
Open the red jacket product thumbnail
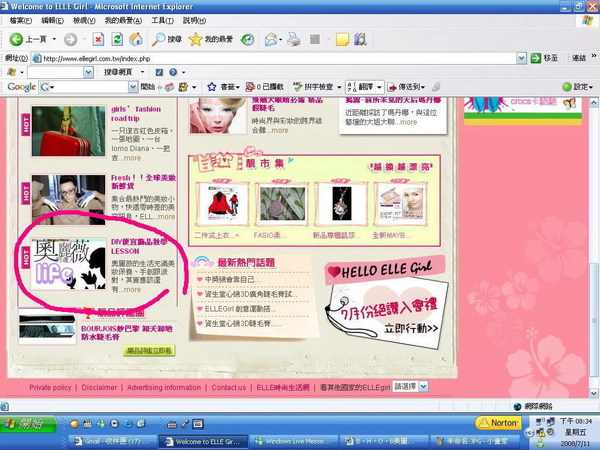222,204
